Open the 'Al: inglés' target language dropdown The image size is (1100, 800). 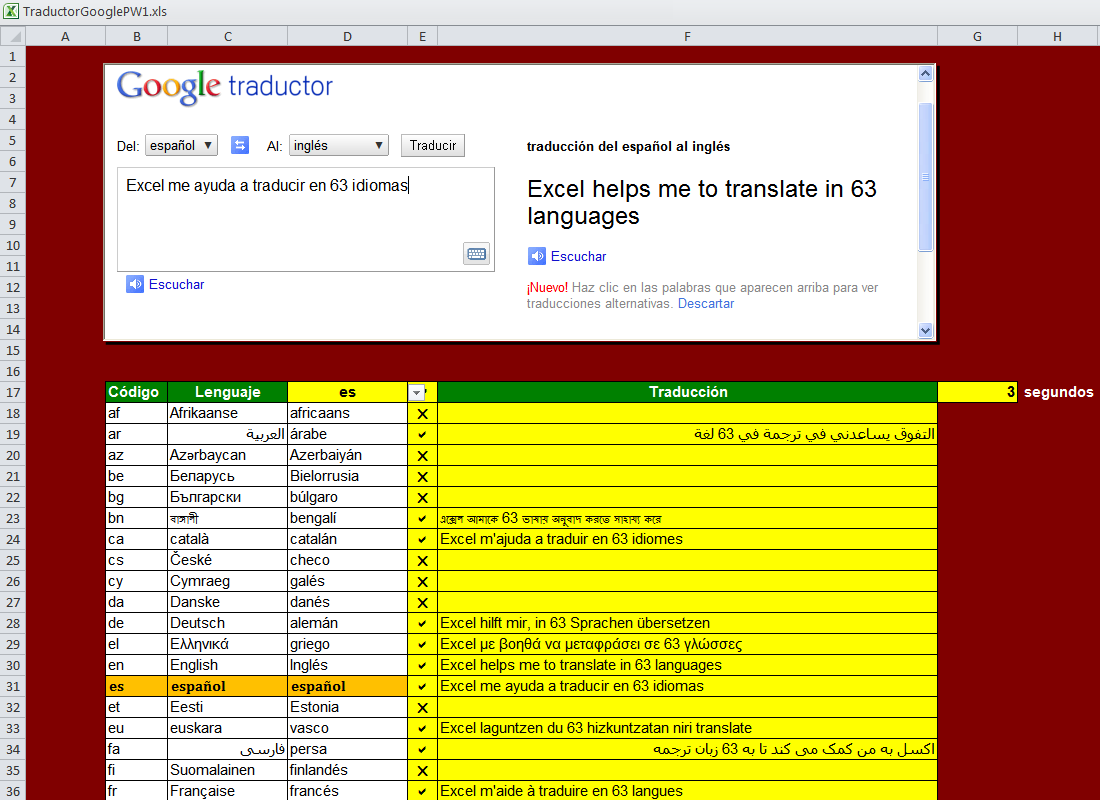[339, 145]
